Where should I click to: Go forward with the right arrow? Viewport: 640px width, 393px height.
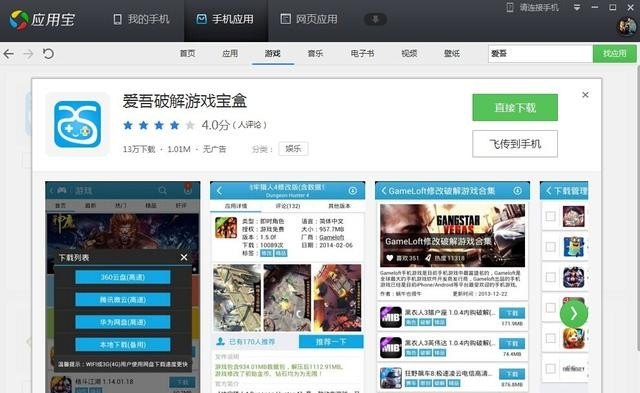(28, 53)
